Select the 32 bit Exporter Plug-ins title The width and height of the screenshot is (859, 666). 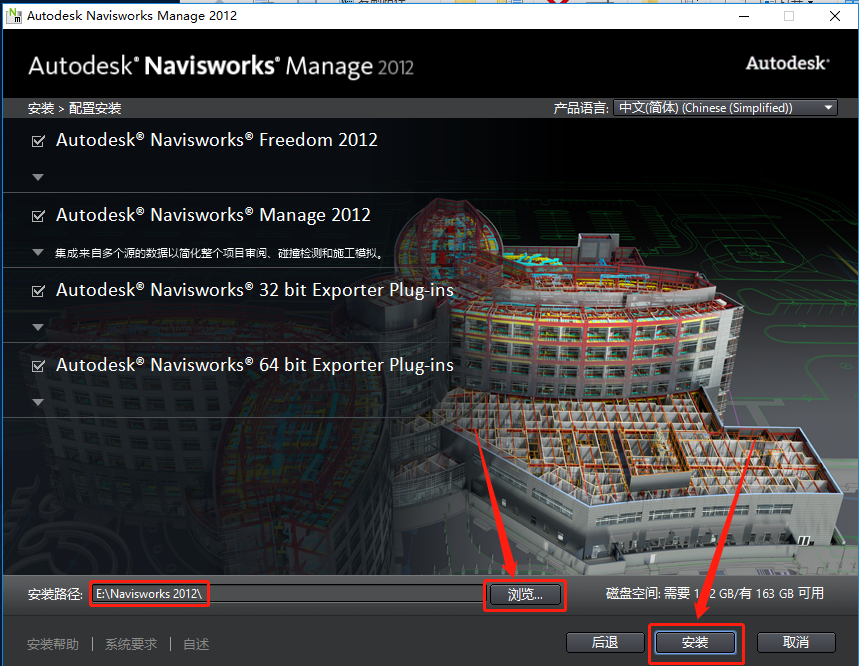(255, 290)
